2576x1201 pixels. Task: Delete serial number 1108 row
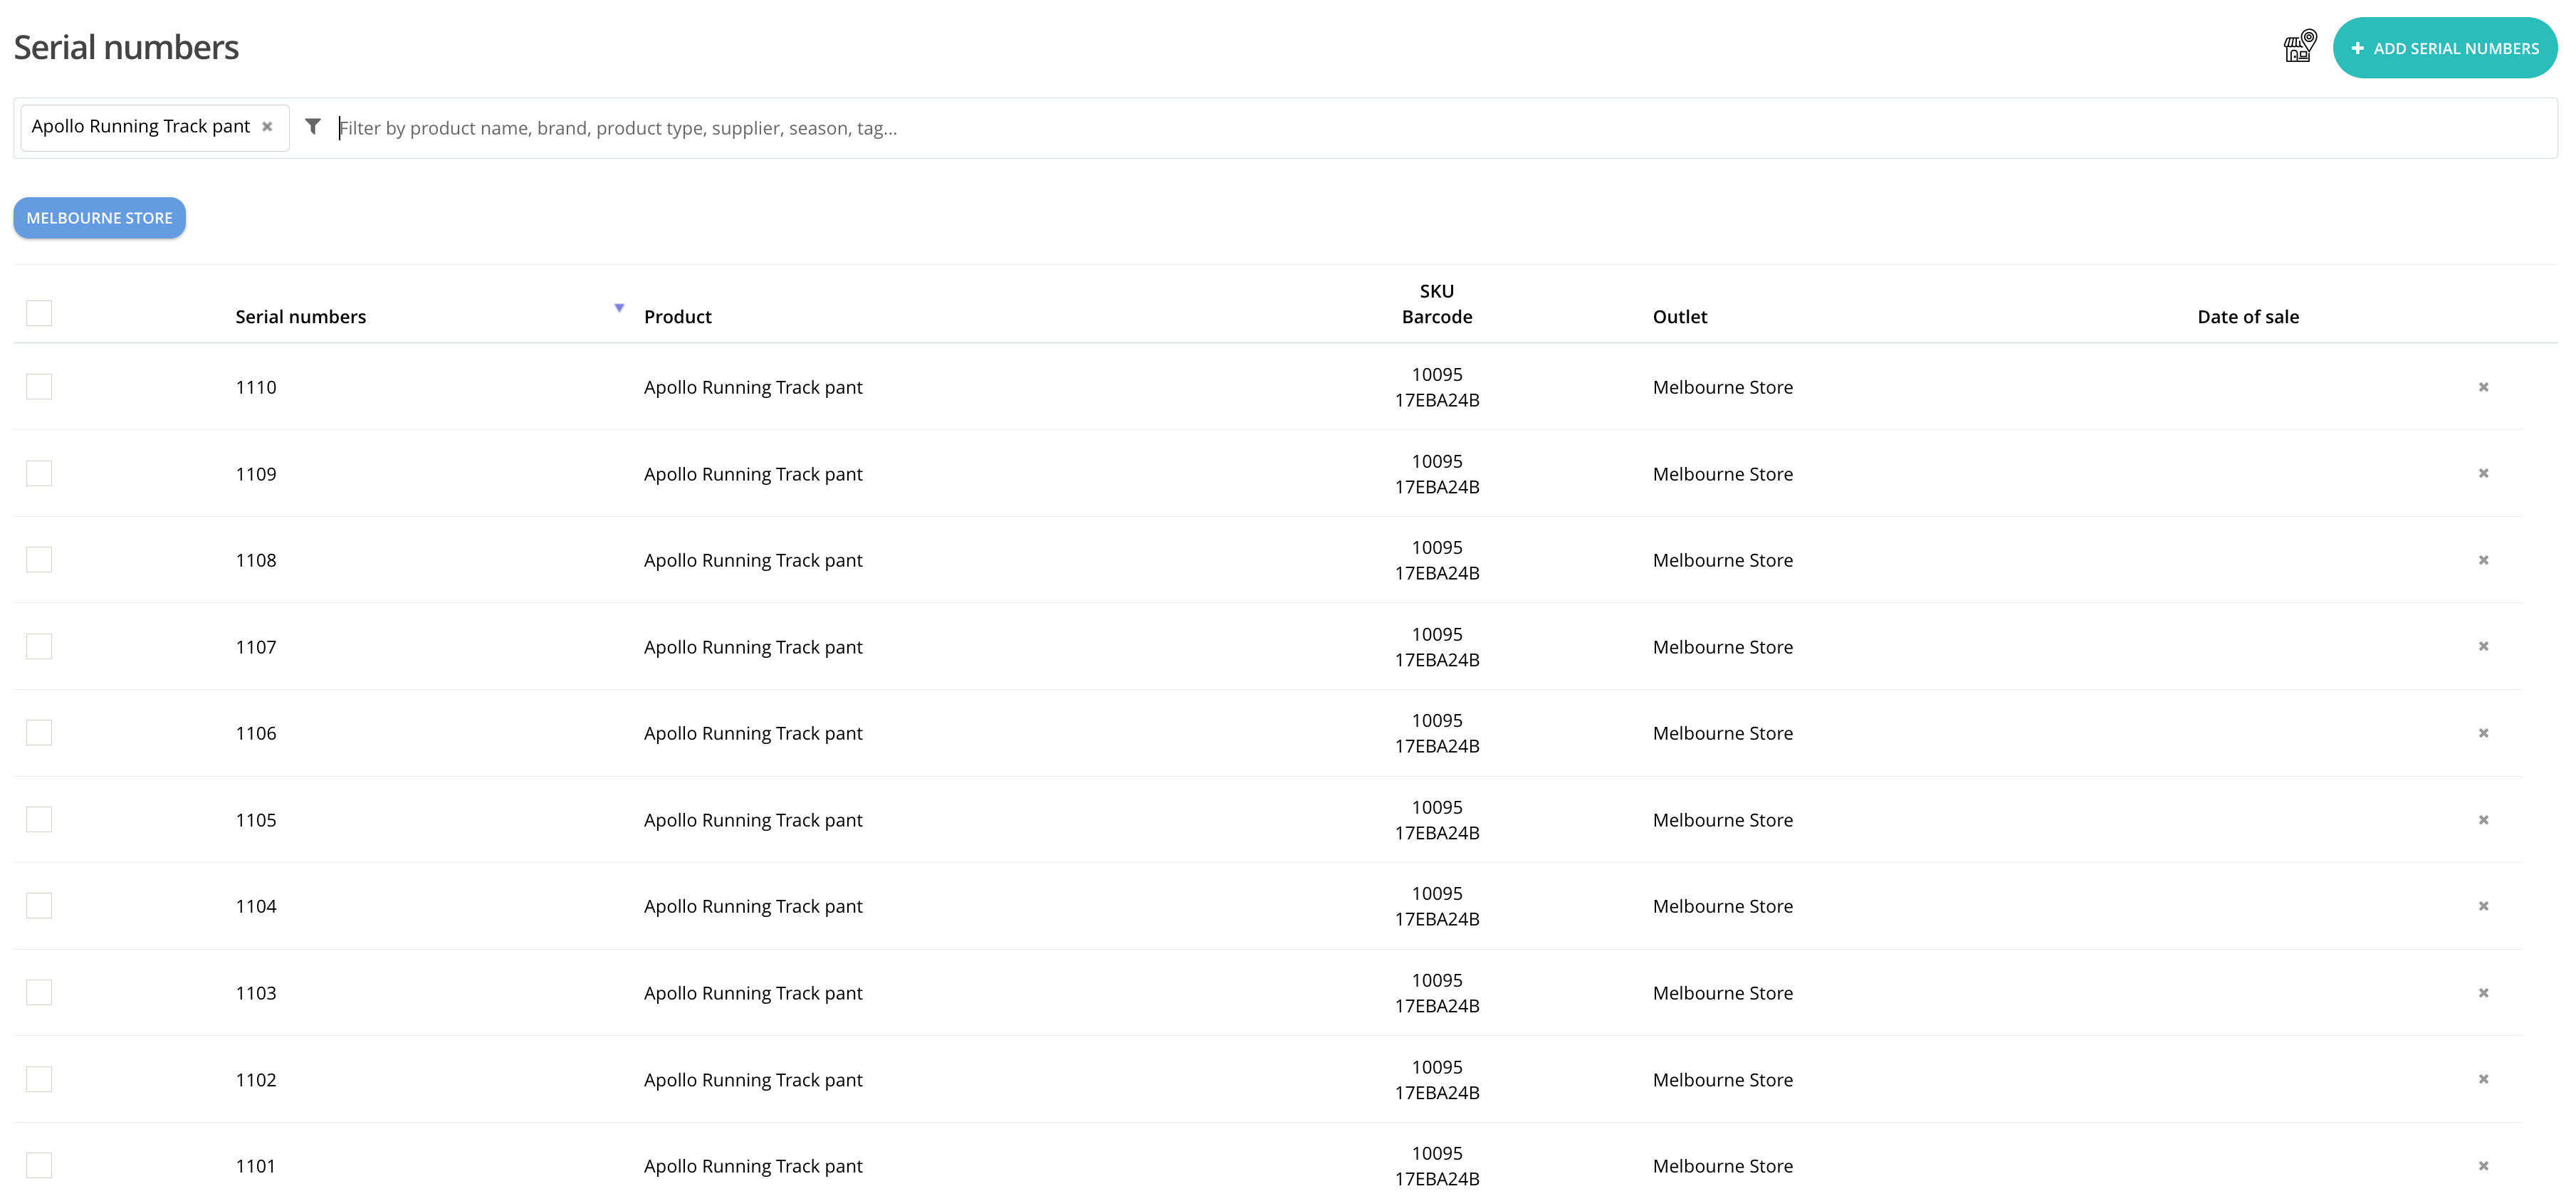[2483, 560]
